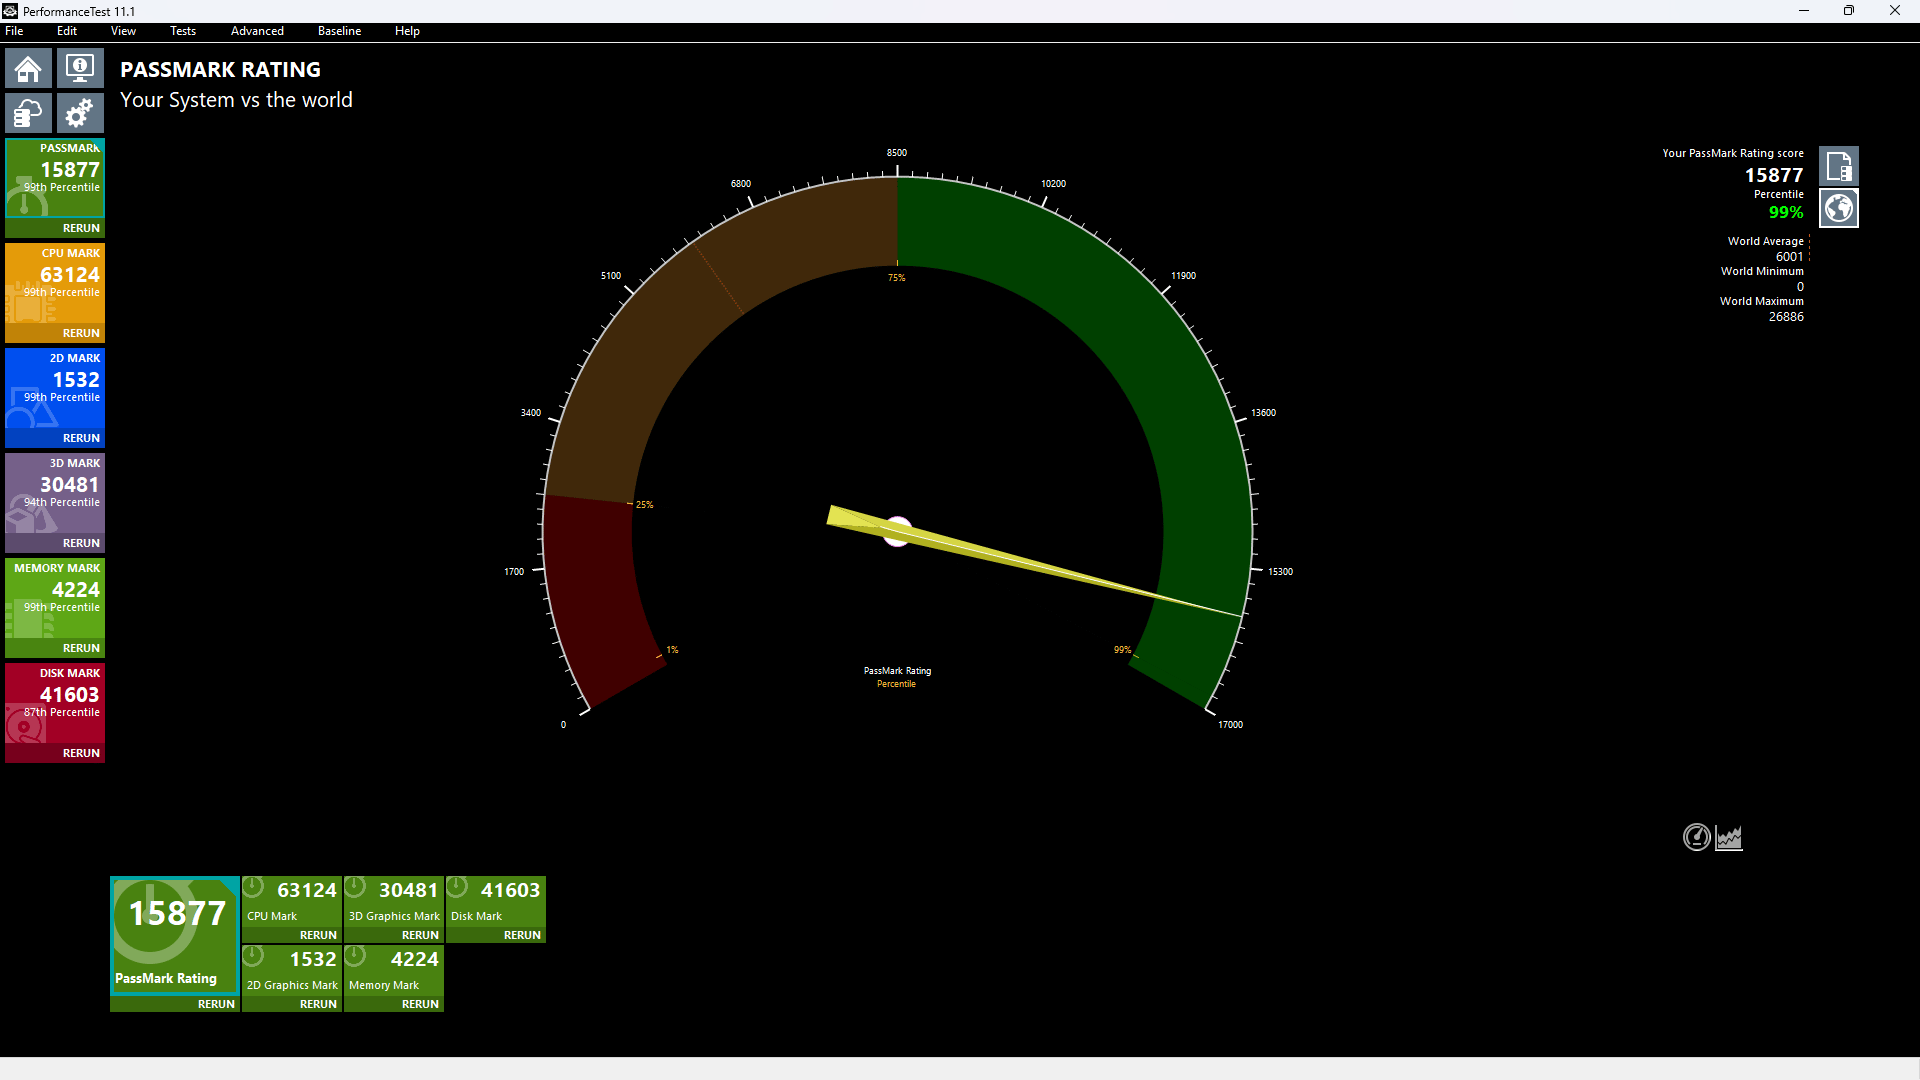The width and height of the screenshot is (1920, 1080).
Task: Rerun the 3D MARK test in the sidebar
Action: click(x=81, y=543)
